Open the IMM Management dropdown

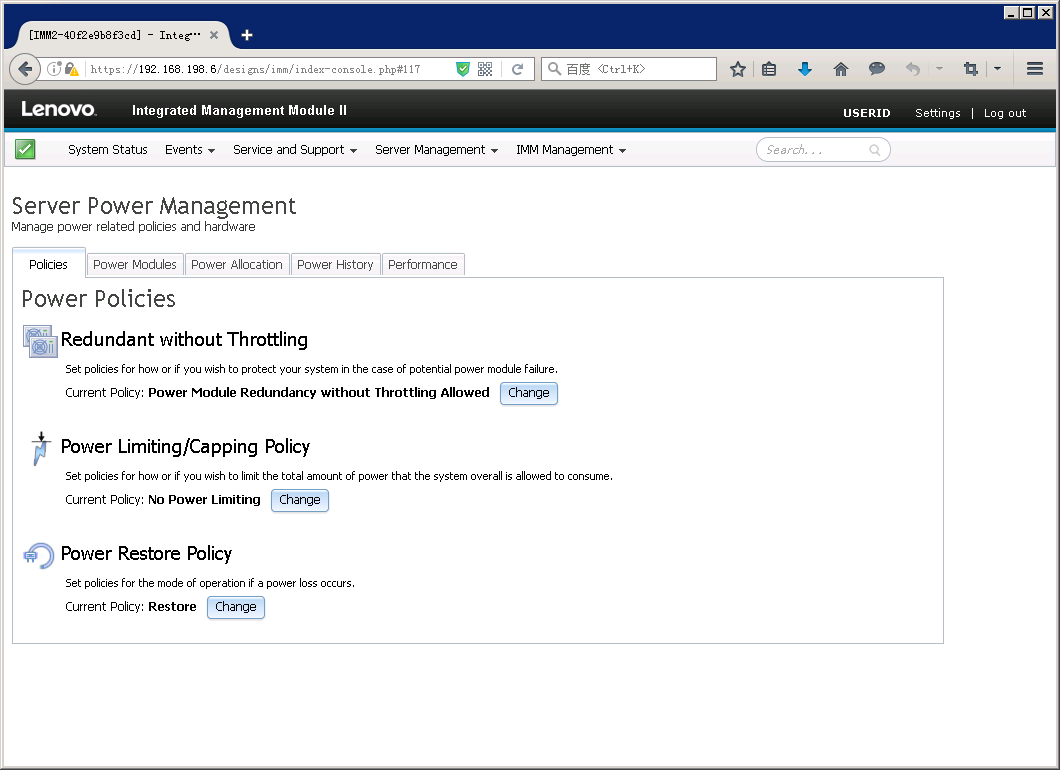(571, 149)
